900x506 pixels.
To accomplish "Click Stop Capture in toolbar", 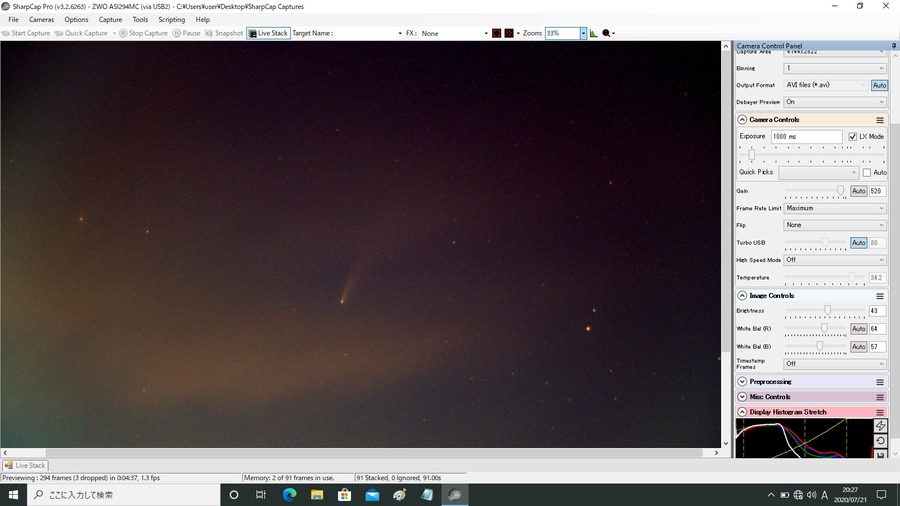I will point(143,33).
